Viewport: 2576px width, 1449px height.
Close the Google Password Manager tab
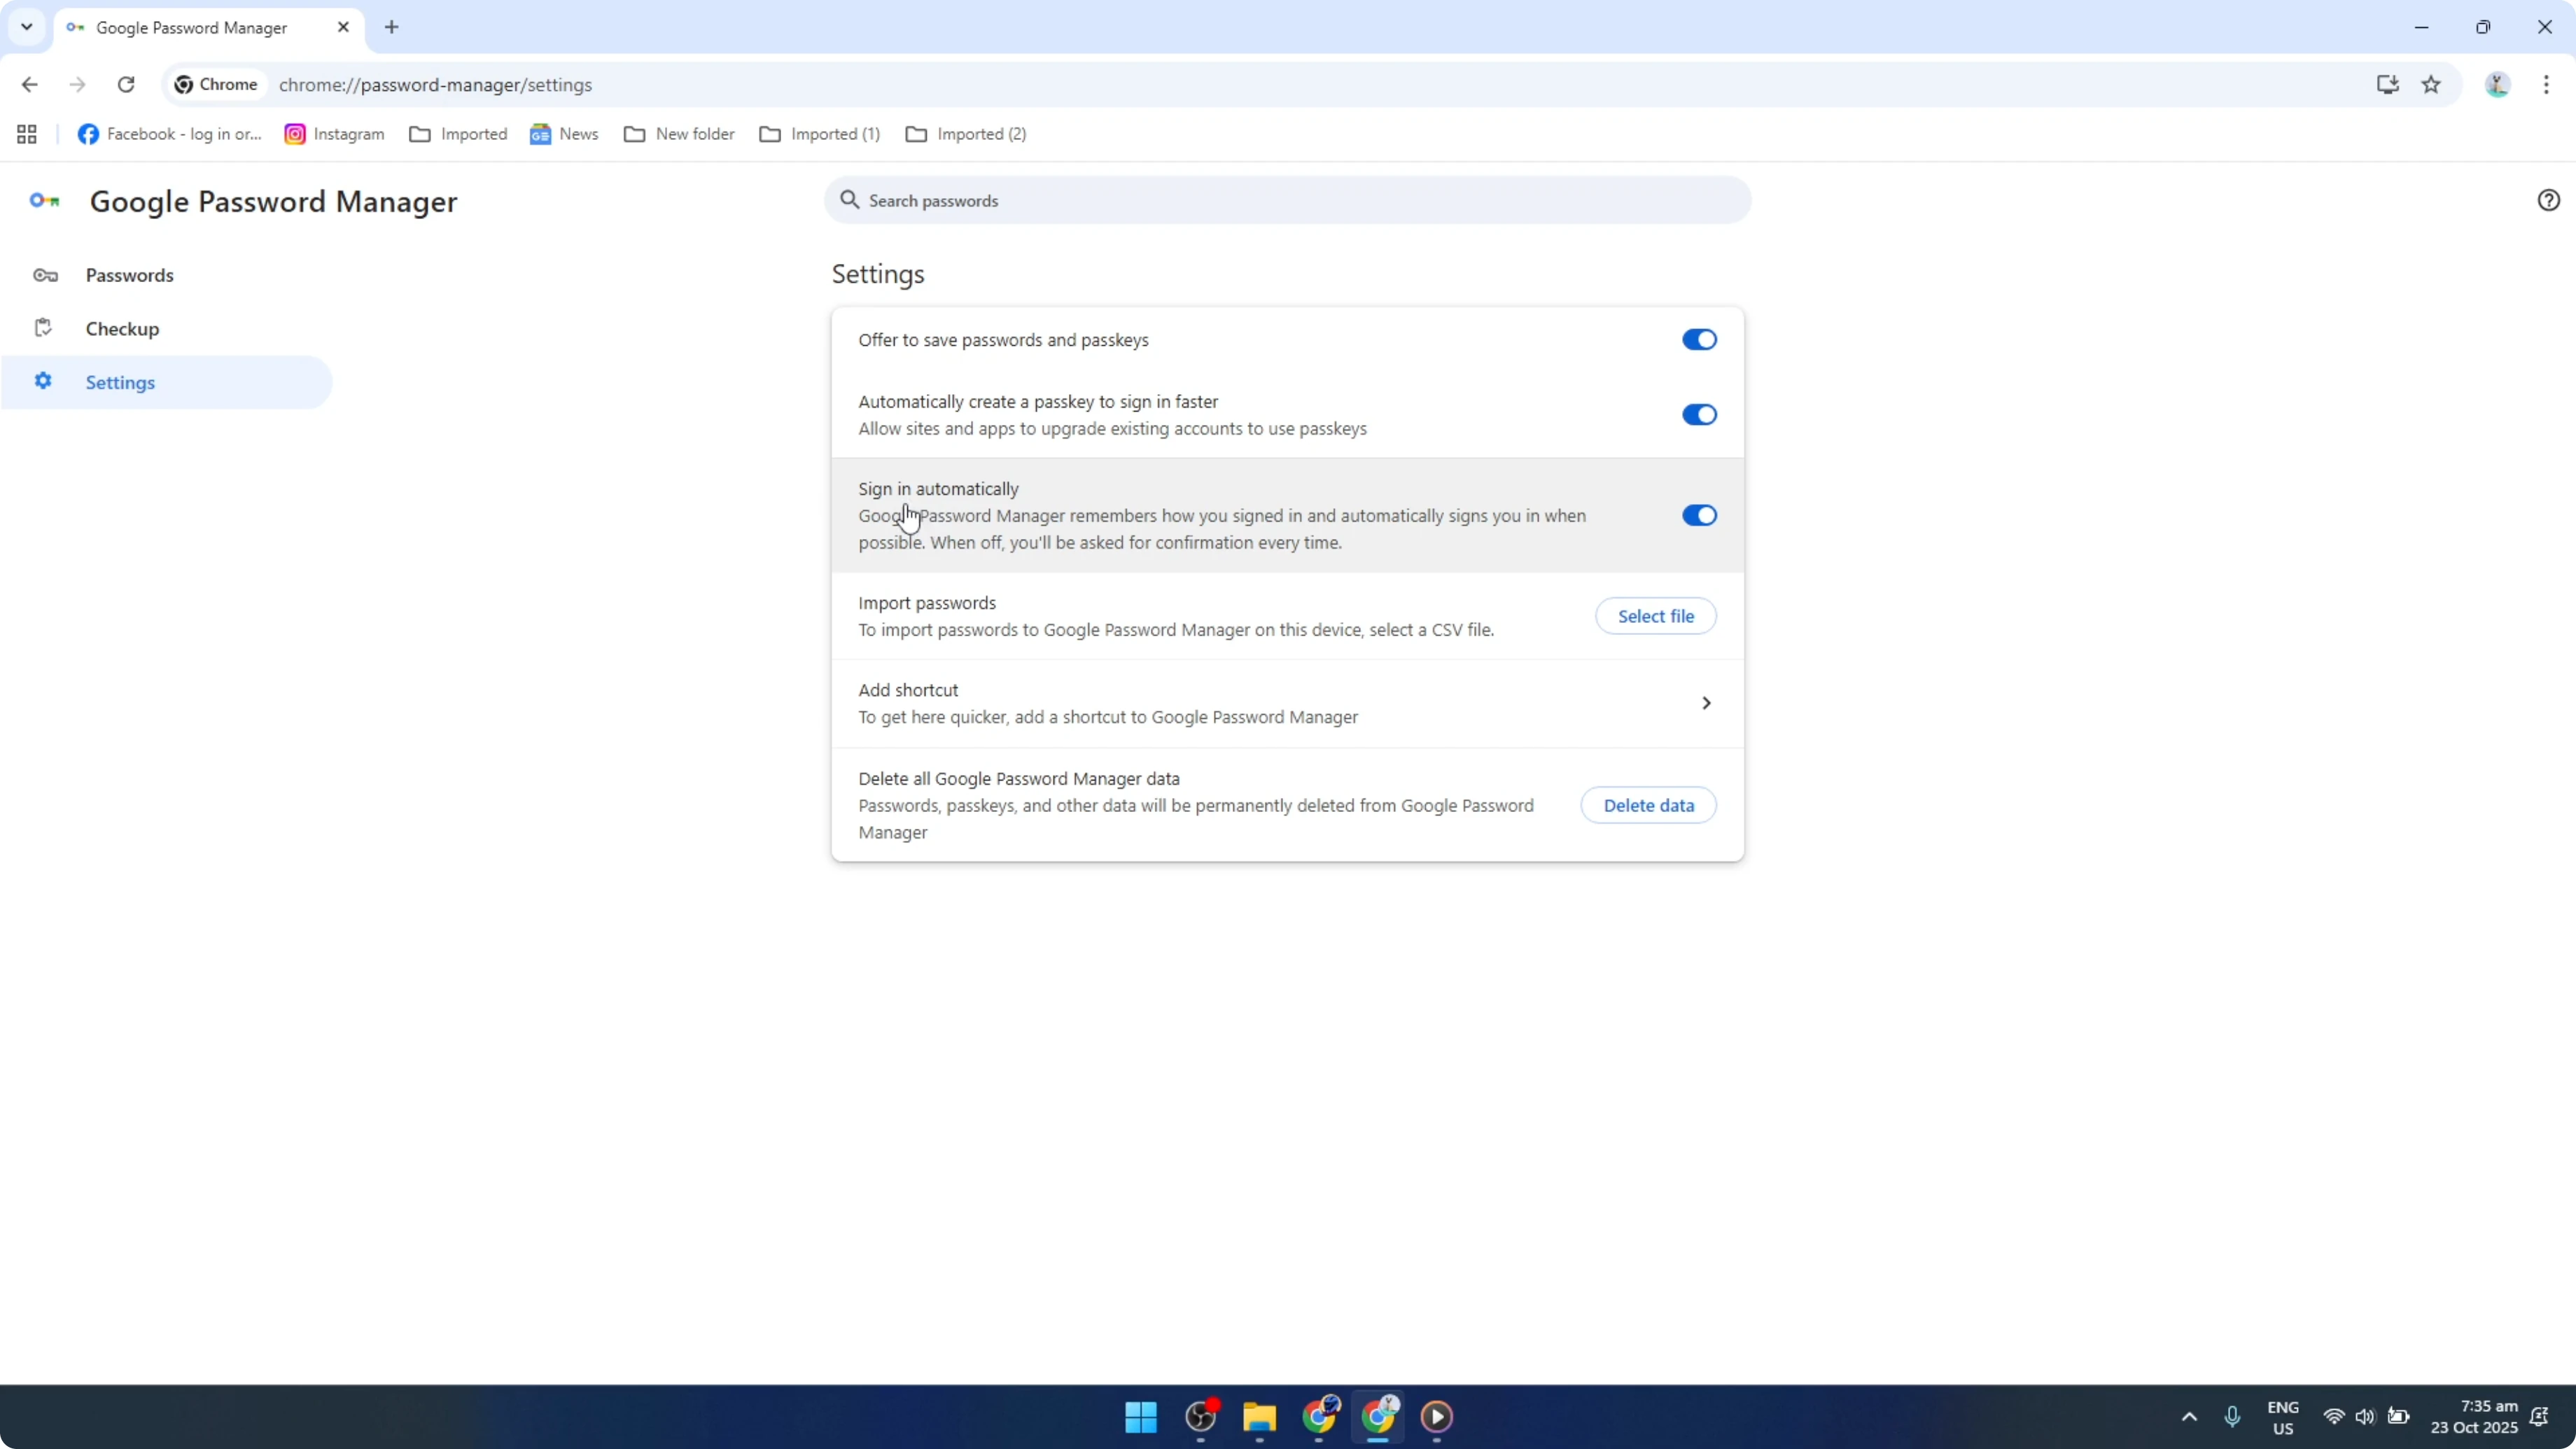pos(343,27)
